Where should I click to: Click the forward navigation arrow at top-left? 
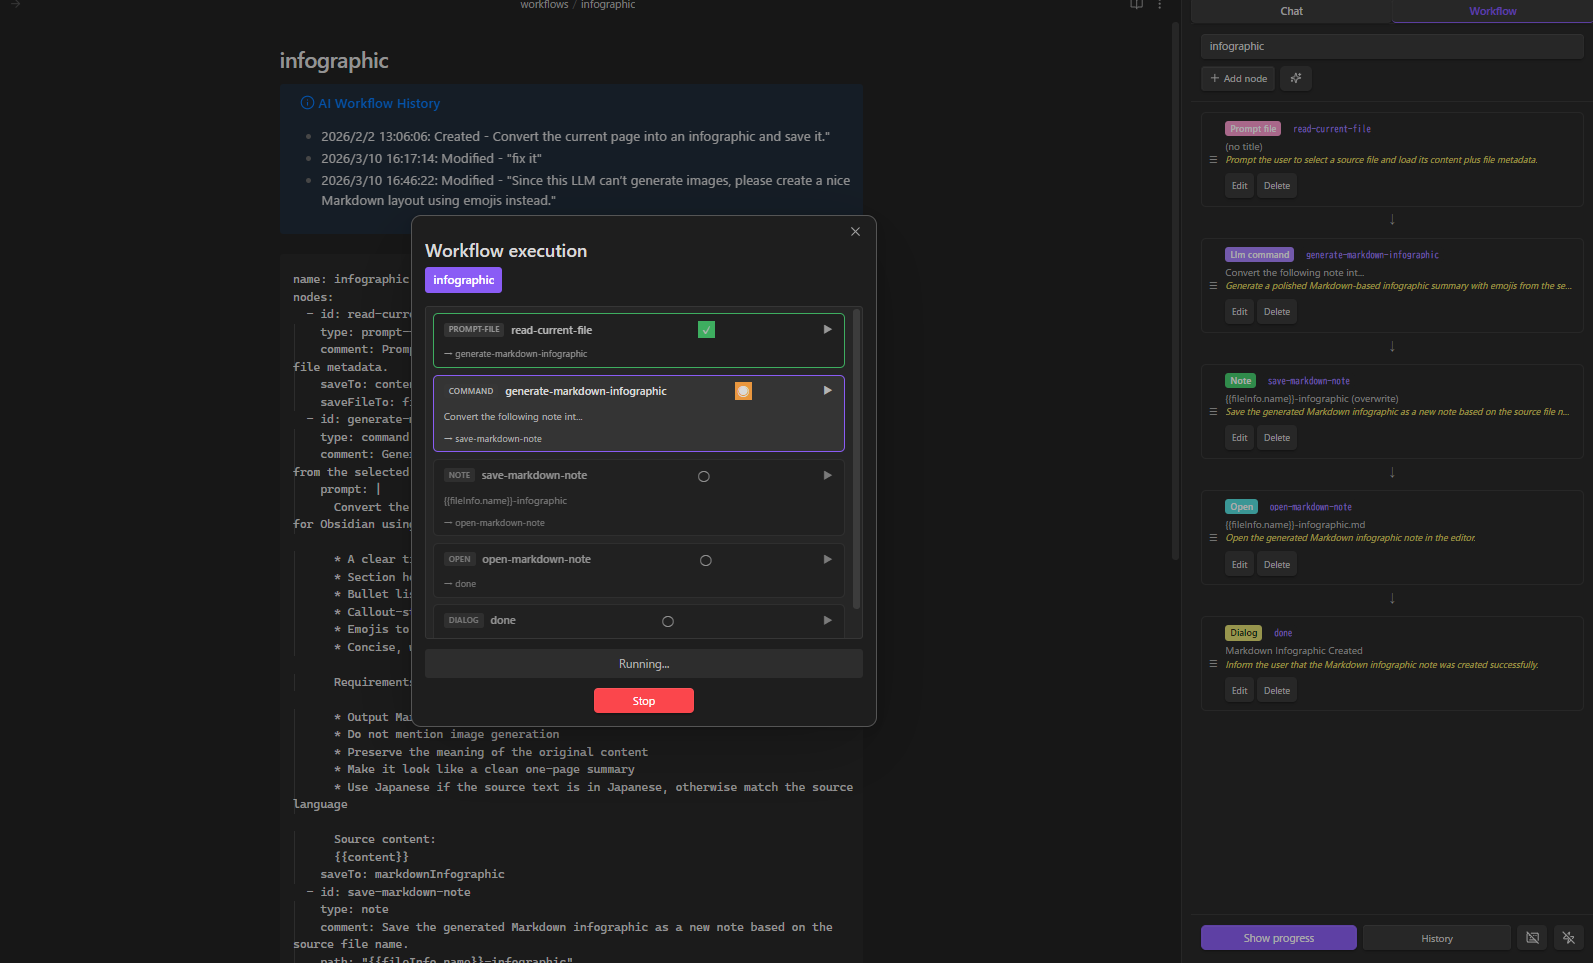tap(15, 4)
